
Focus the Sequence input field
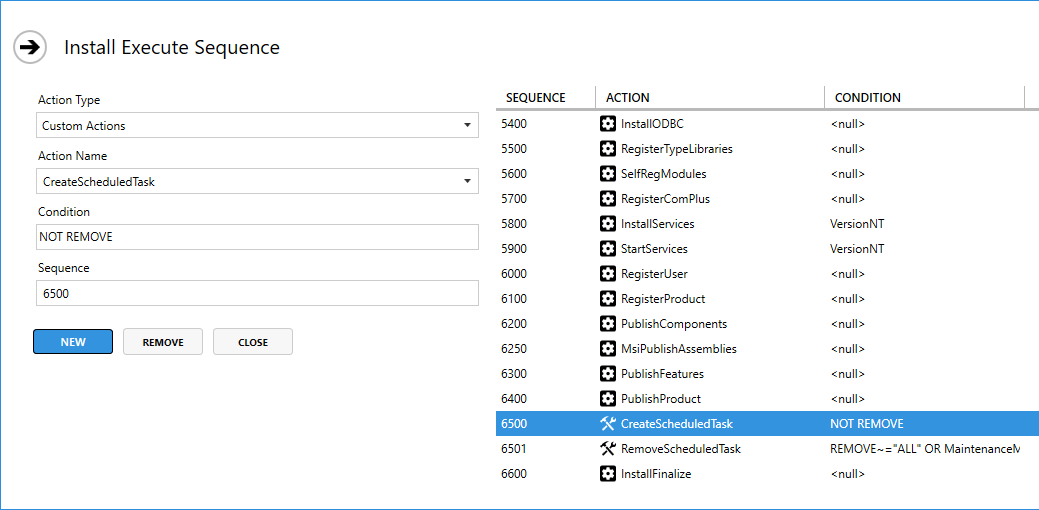tap(257, 294)
